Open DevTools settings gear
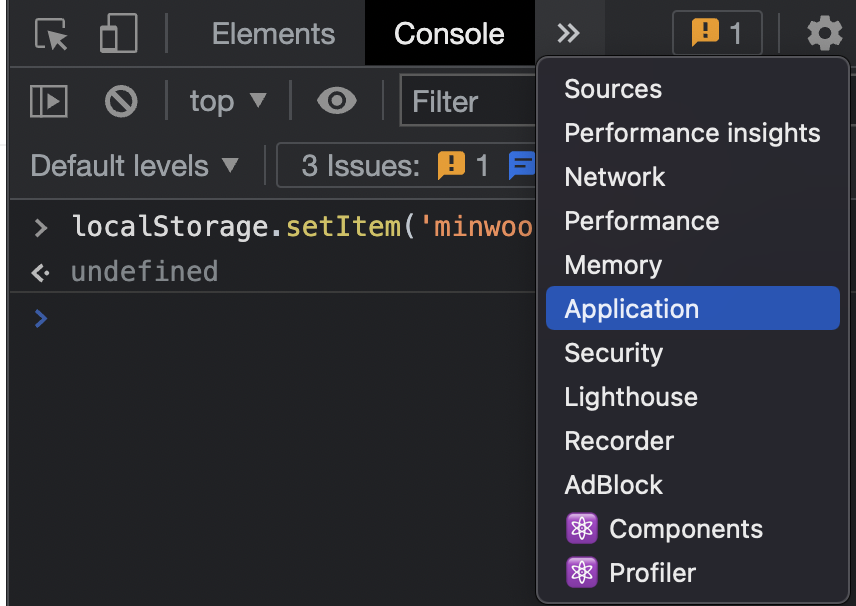Viewport: 856px width, 606px height. point(824,34)
